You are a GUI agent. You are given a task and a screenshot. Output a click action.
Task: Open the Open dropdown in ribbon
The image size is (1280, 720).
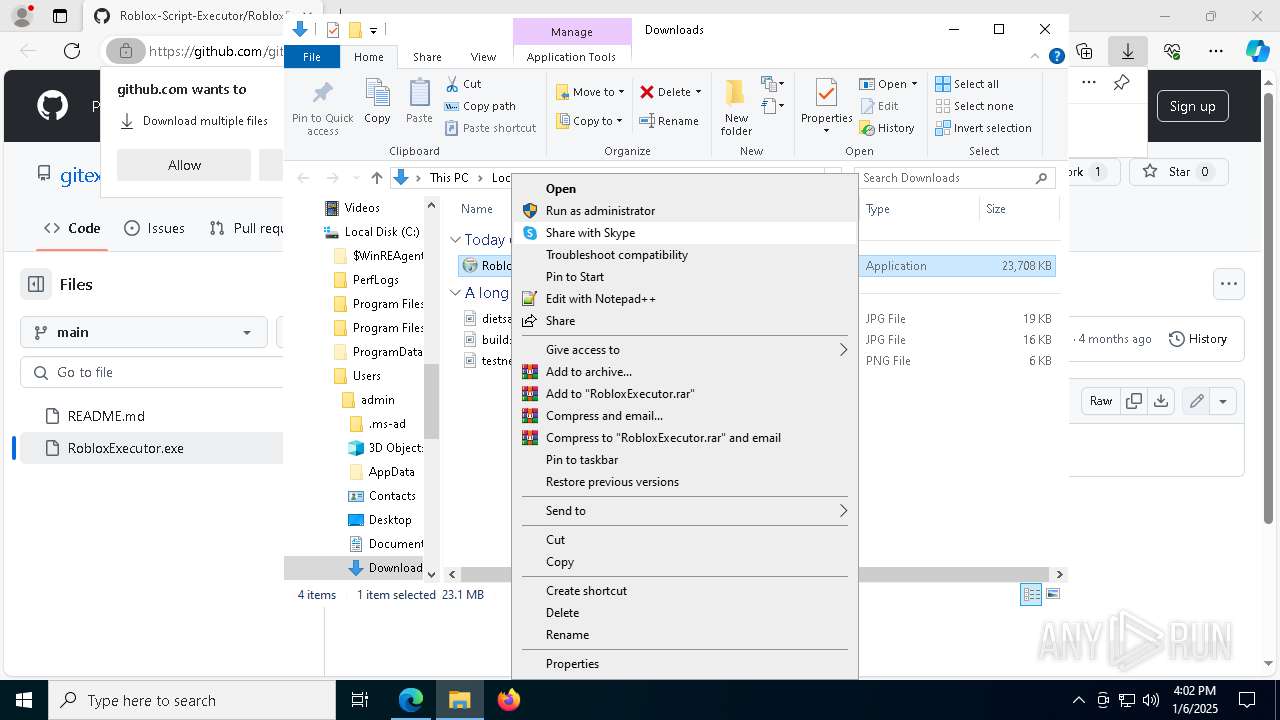click(x=914, y=84)
